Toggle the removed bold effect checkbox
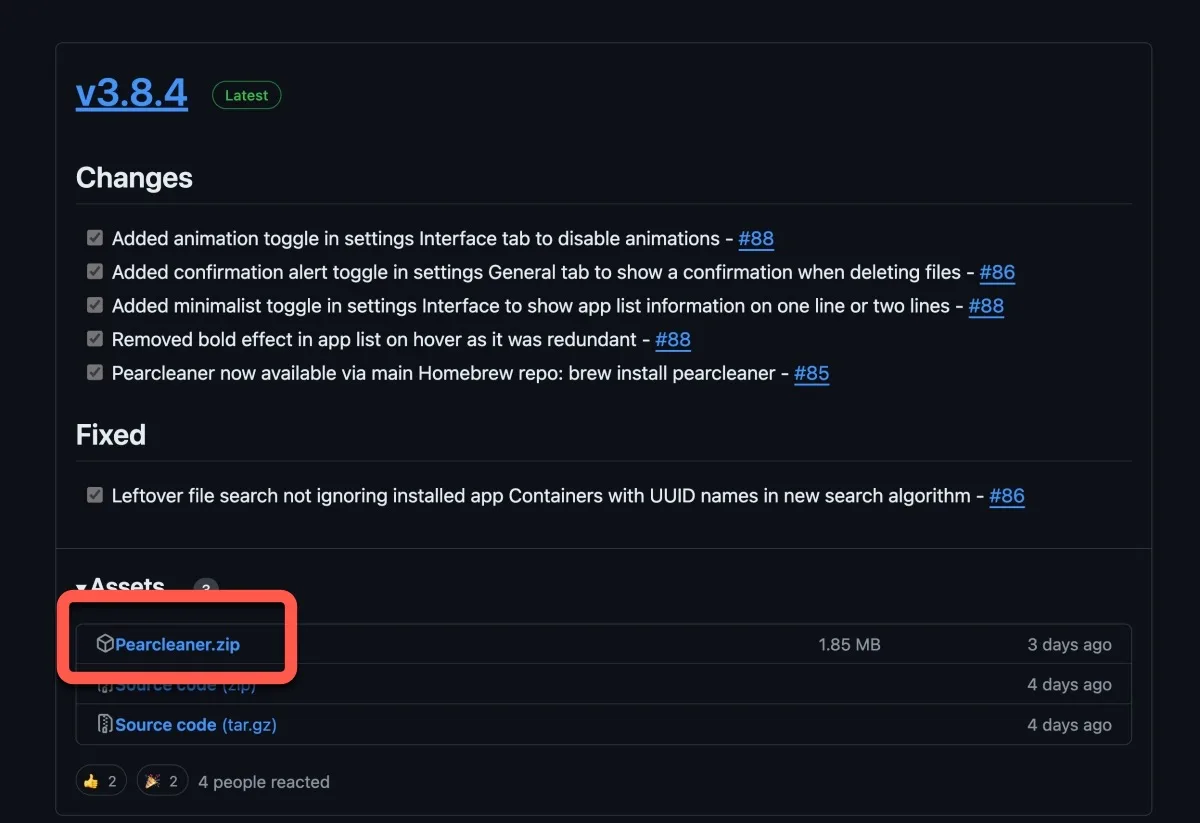 95,339
